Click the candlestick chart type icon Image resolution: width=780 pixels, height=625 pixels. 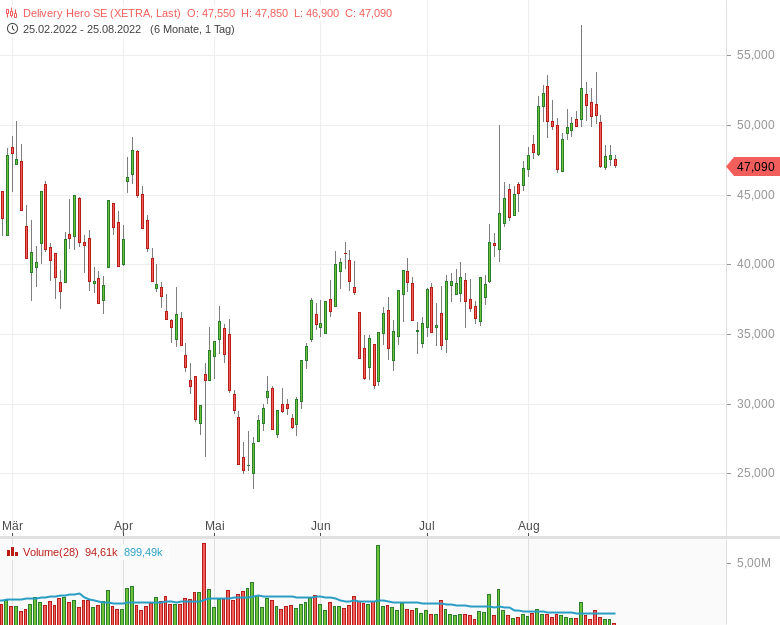tap(11, 13)
